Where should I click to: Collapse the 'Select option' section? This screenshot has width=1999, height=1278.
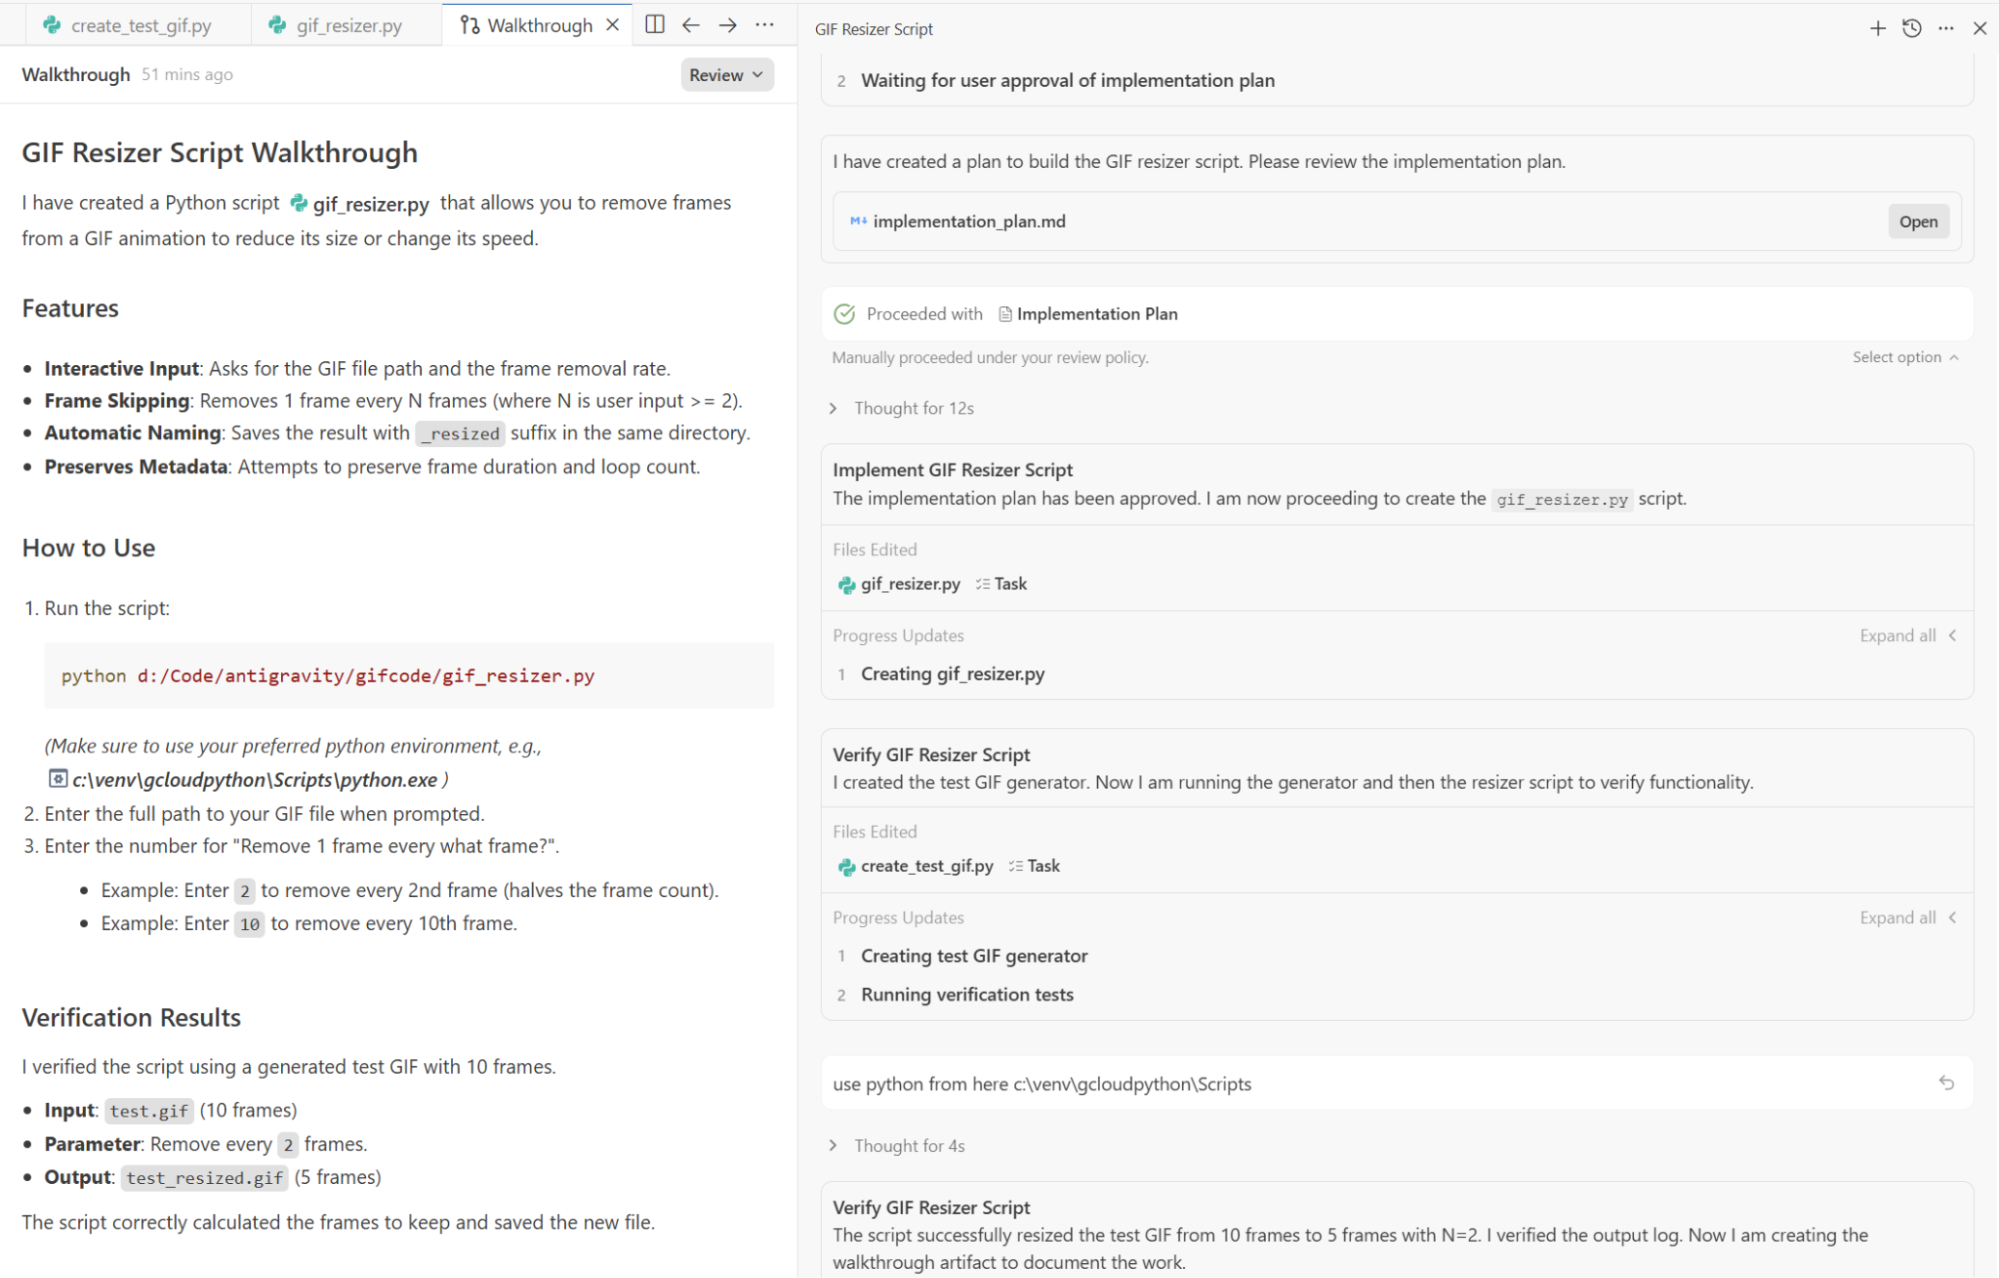[1904, 356]
